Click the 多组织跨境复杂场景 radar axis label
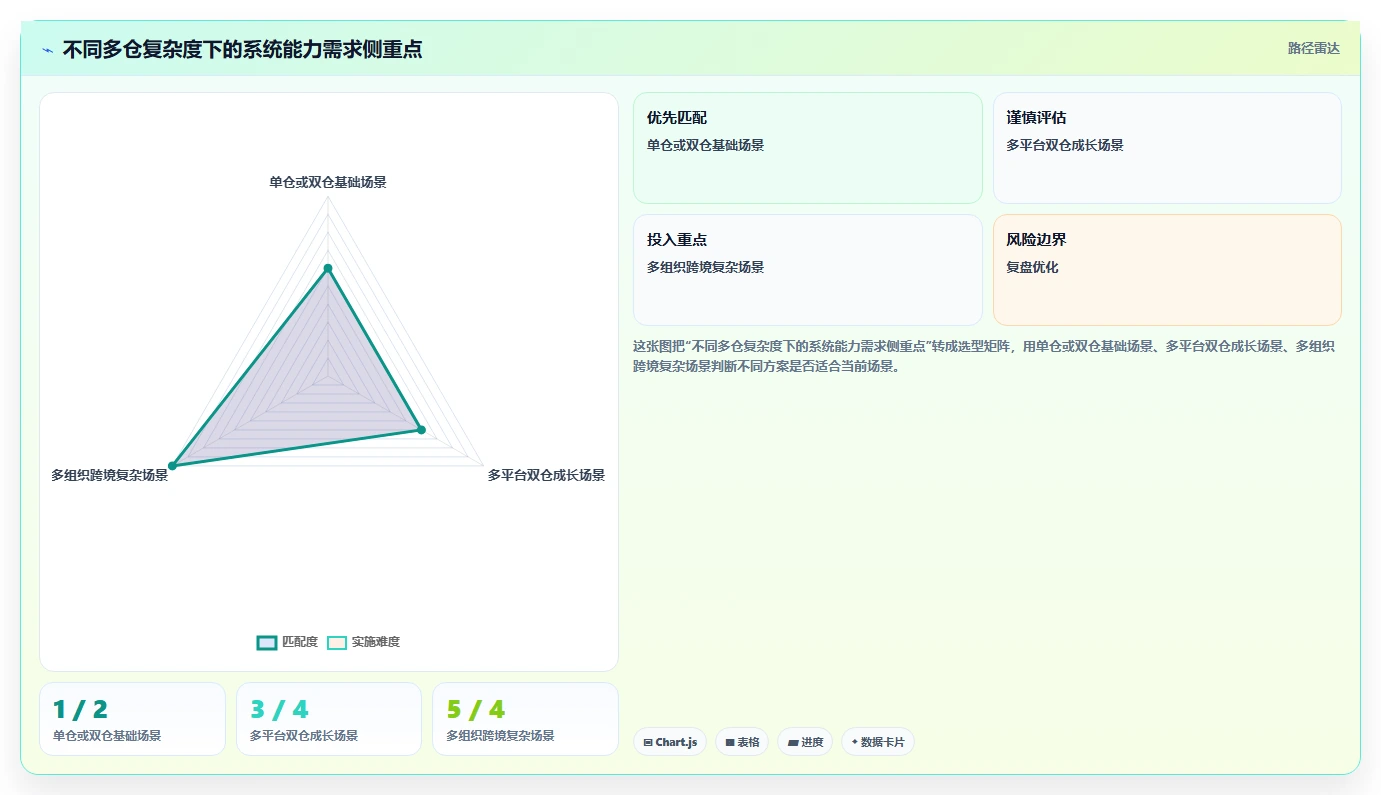This screenshot has height=795, width=1381. click(110, 475)
